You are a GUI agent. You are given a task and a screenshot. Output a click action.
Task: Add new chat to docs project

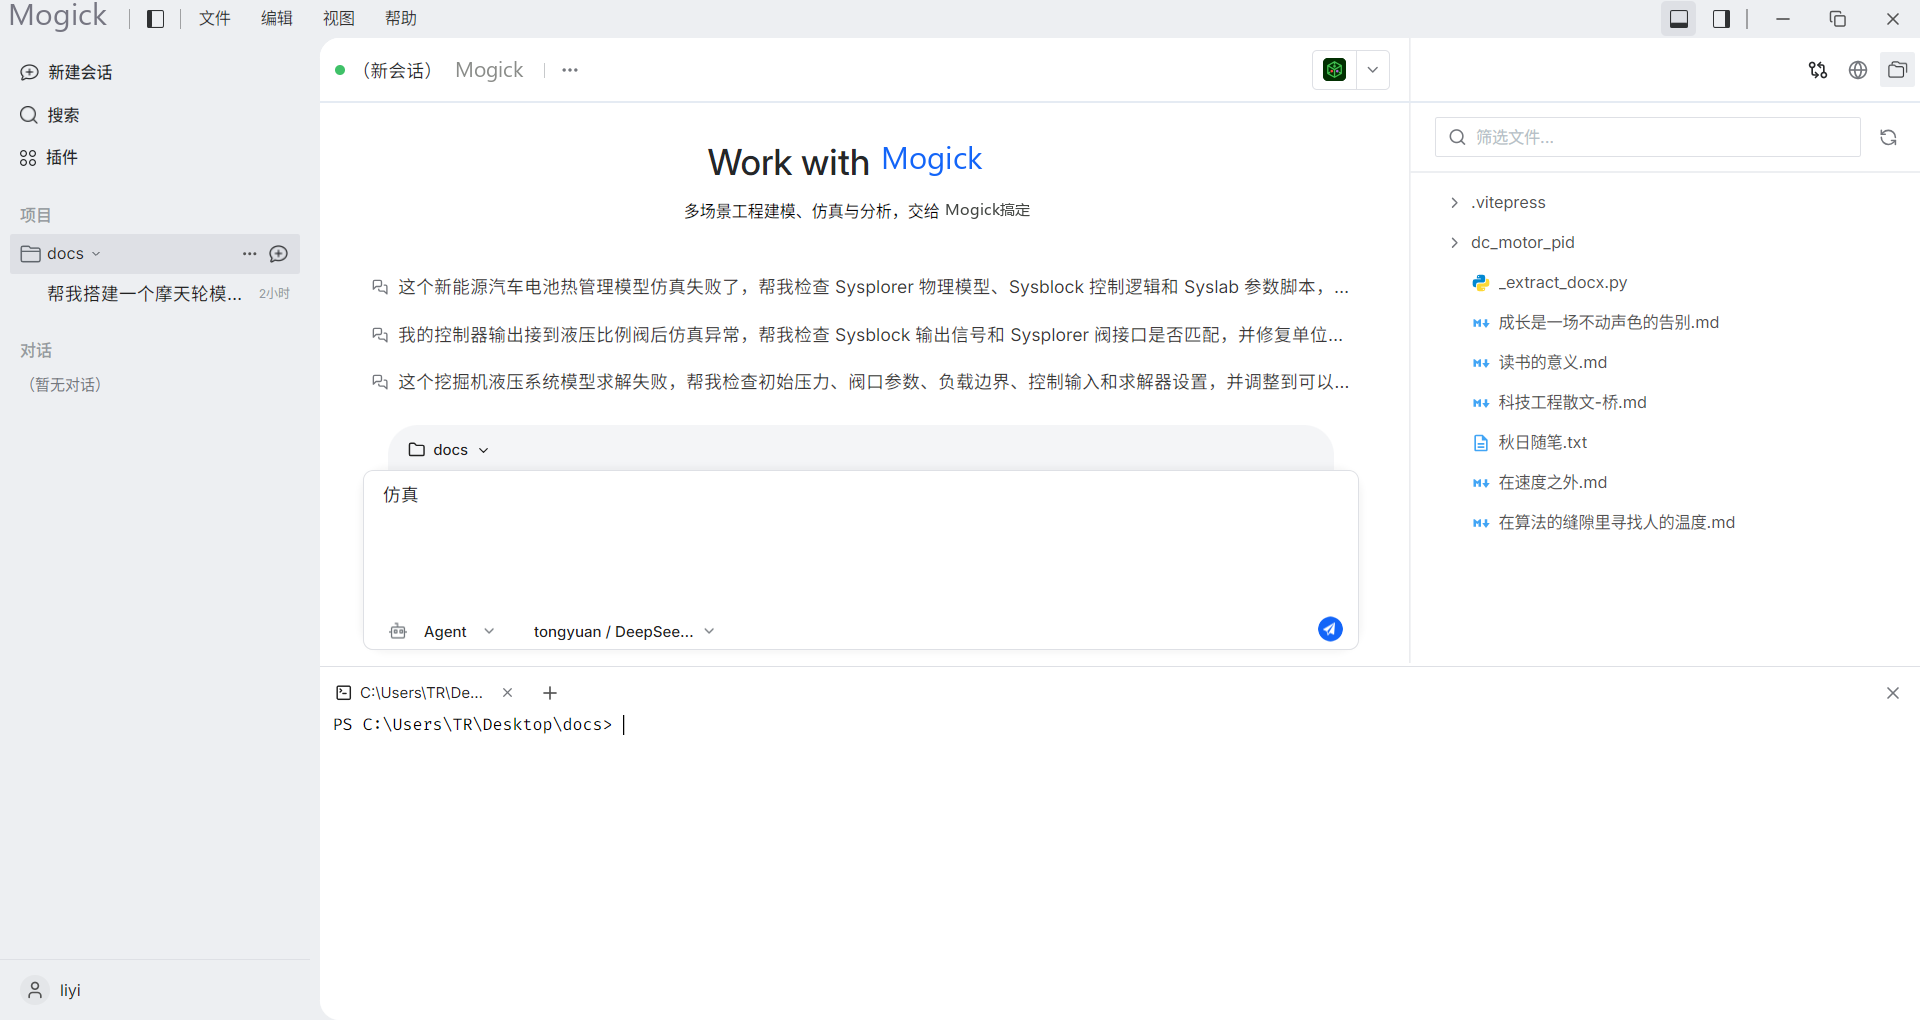click(279, 254)
